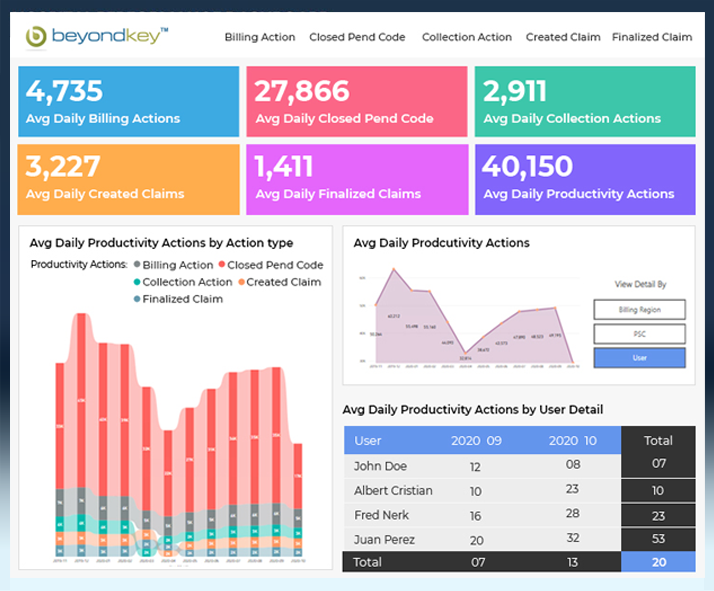Click the Avg Daily Created Claims card
This screenshot has width=714, height=591.
pyautogui.click(x=129, y=179)
